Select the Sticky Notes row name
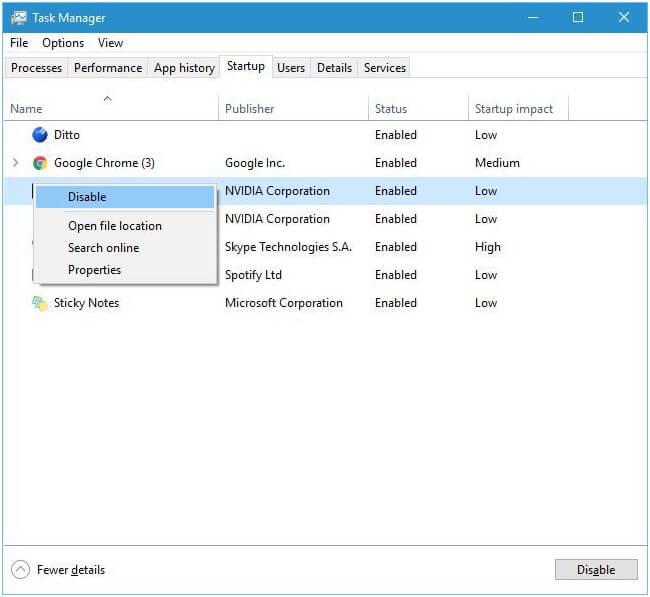 86,303
